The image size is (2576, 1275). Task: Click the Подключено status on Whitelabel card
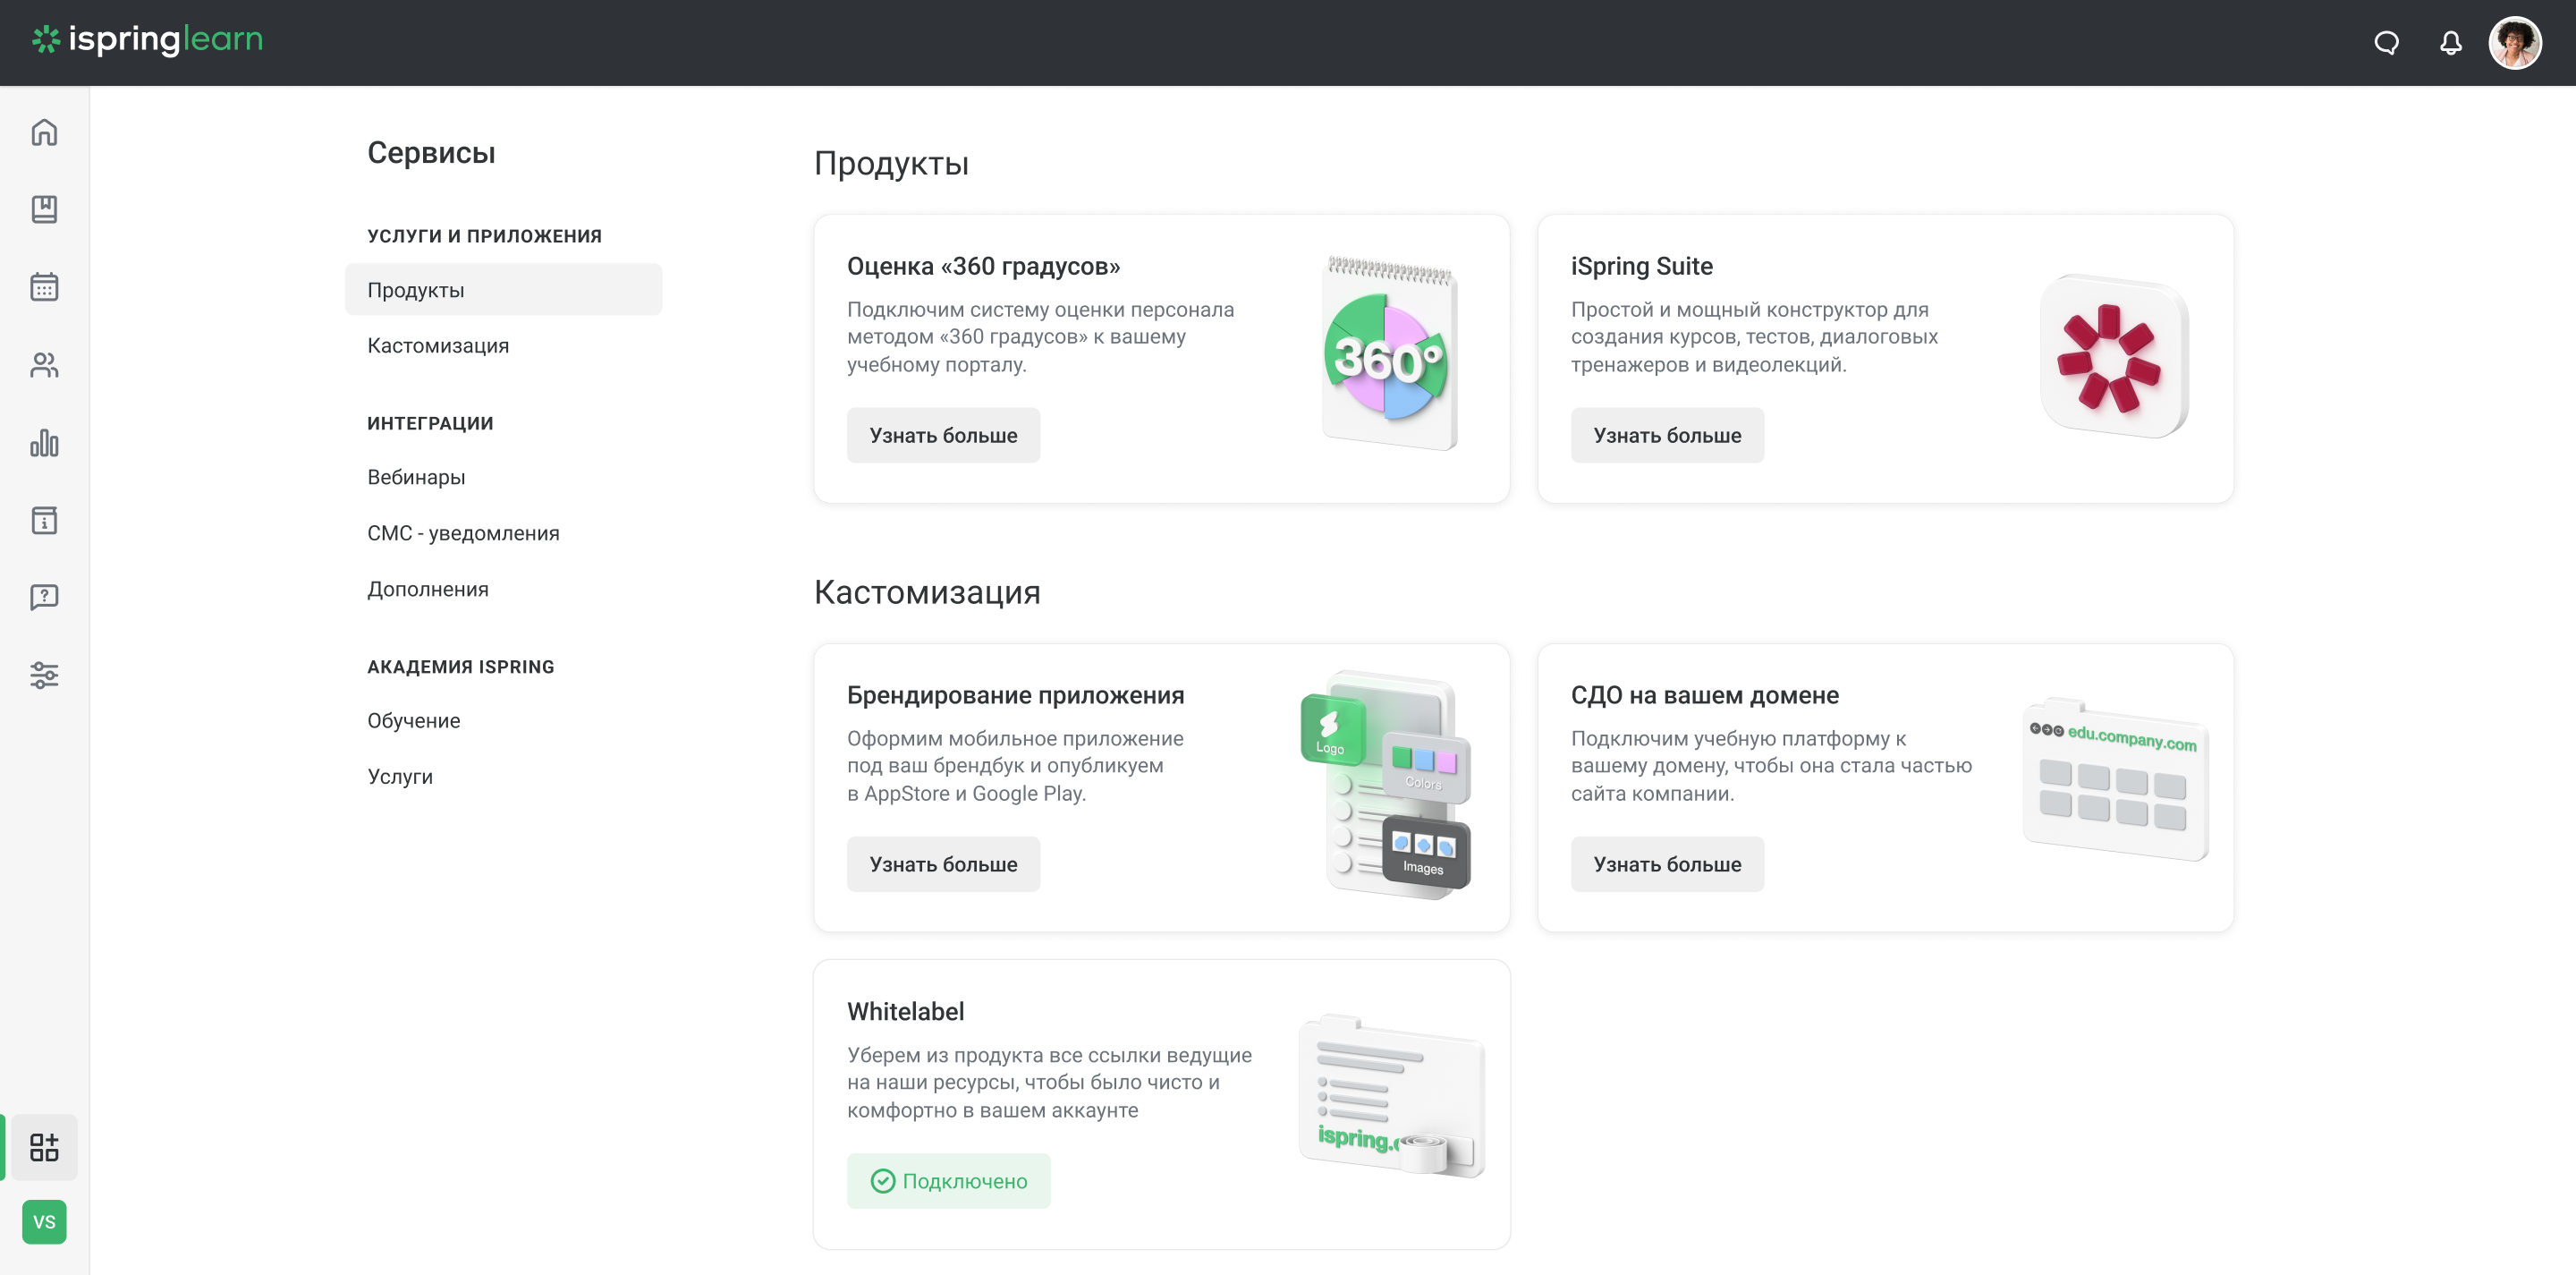tap(948, 1180)
